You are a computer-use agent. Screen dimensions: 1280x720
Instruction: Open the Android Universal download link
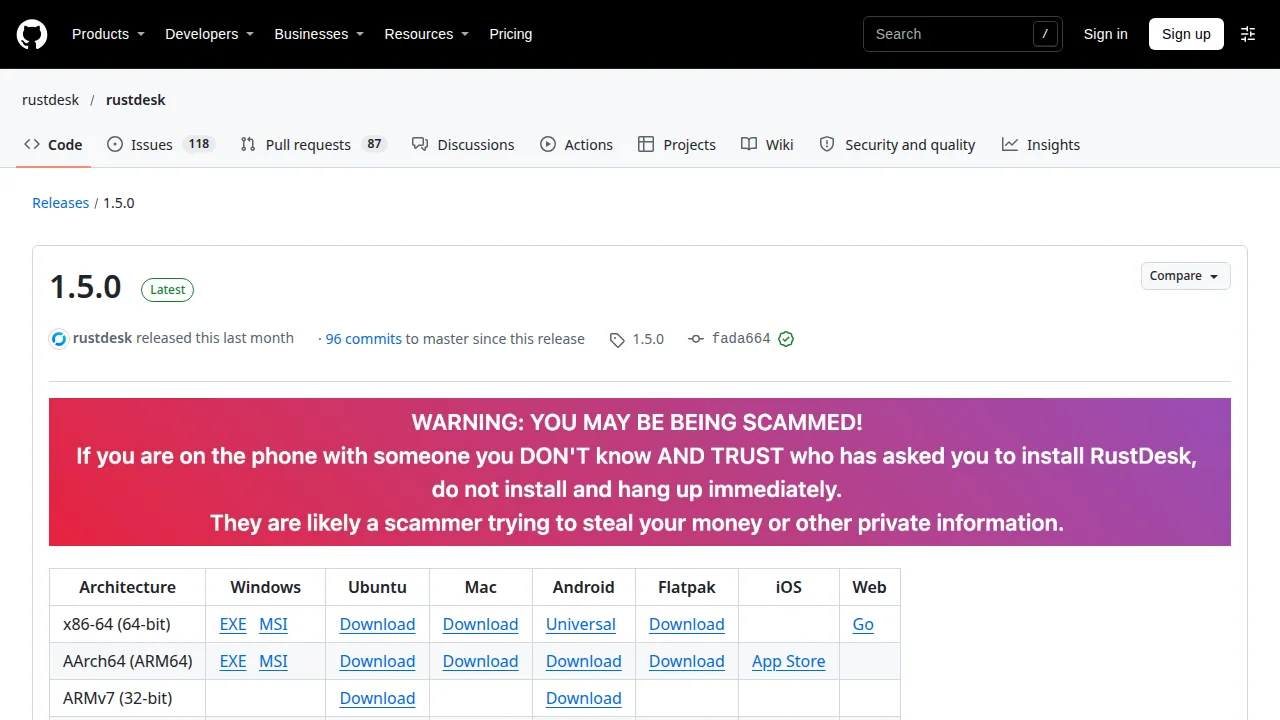pyautogui.click(x=581, y=624)
